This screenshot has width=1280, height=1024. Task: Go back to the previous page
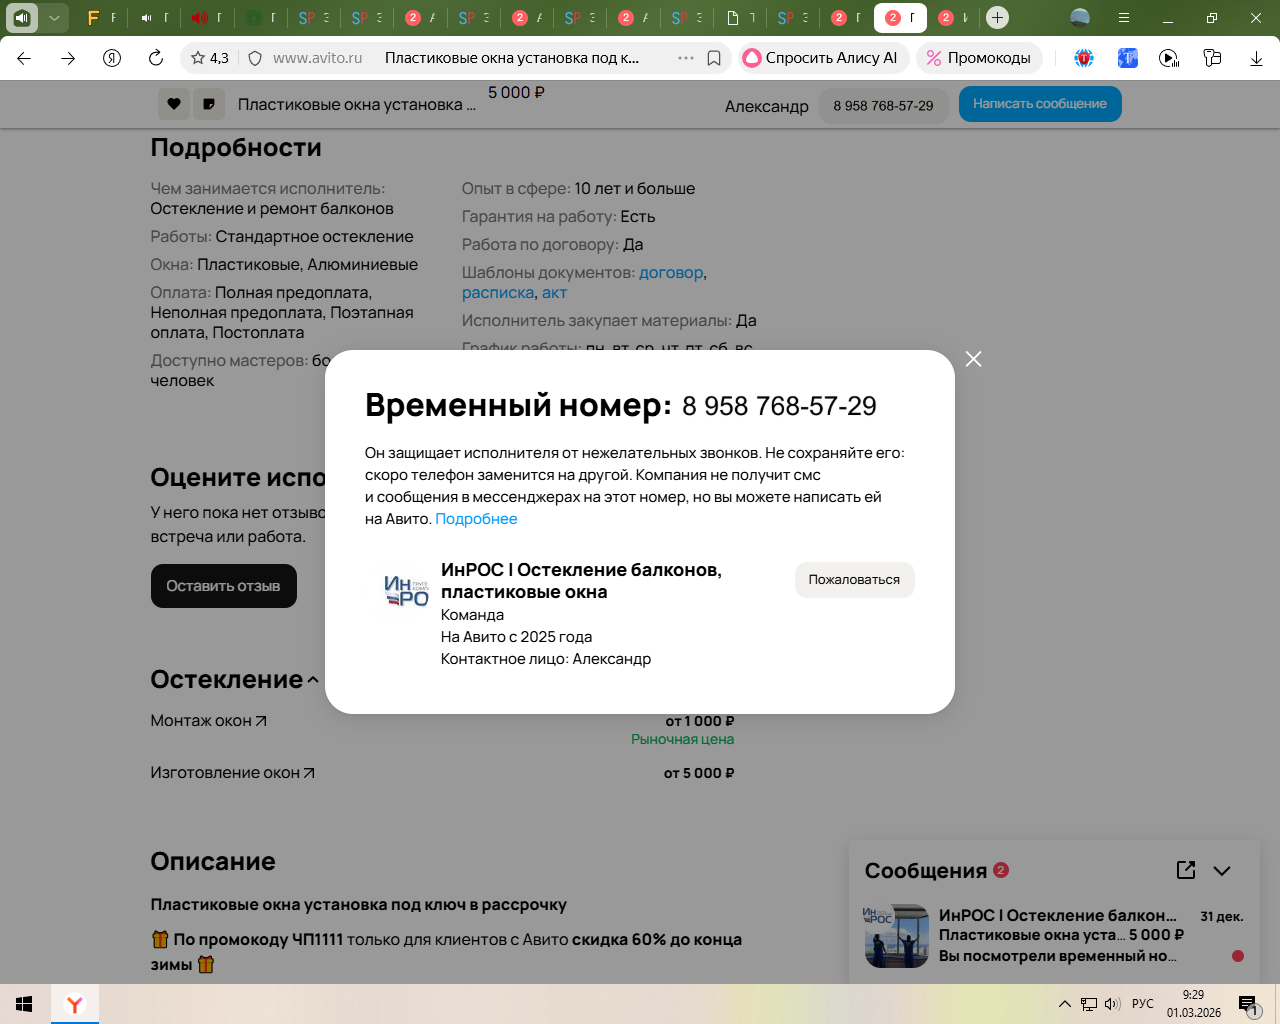pyautogui.click(x=24, y=58)
